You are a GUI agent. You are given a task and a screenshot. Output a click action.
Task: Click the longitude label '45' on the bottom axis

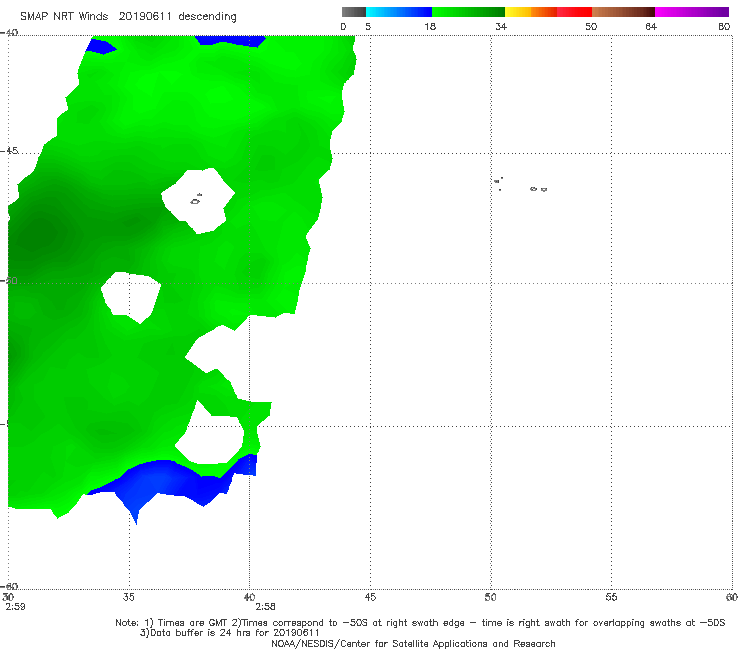[370, 597]
